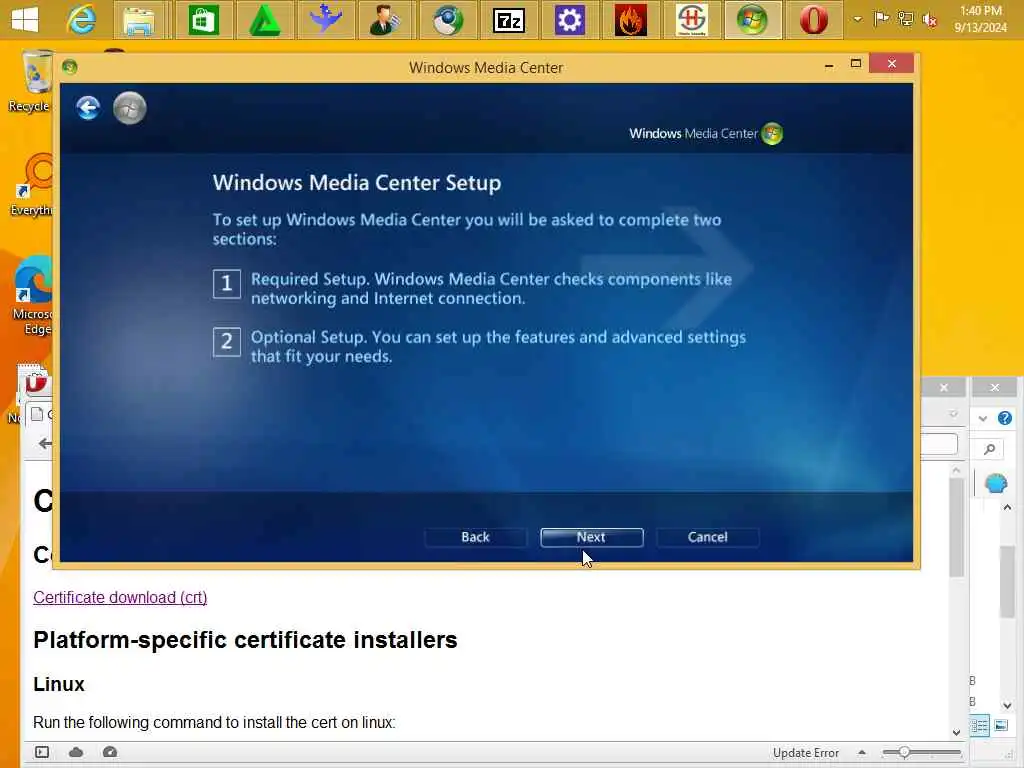
Task: Click the network tray icon
Action: coord(905,19)
